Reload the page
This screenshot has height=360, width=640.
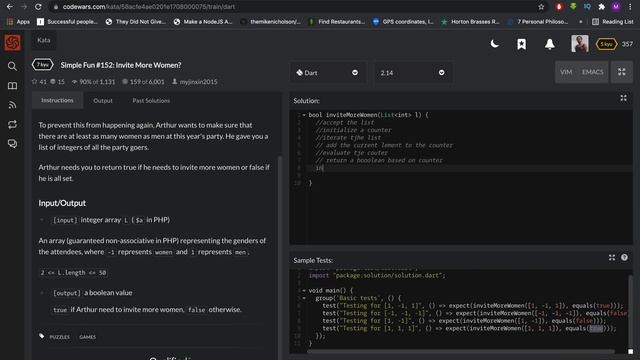pos(38,7)
